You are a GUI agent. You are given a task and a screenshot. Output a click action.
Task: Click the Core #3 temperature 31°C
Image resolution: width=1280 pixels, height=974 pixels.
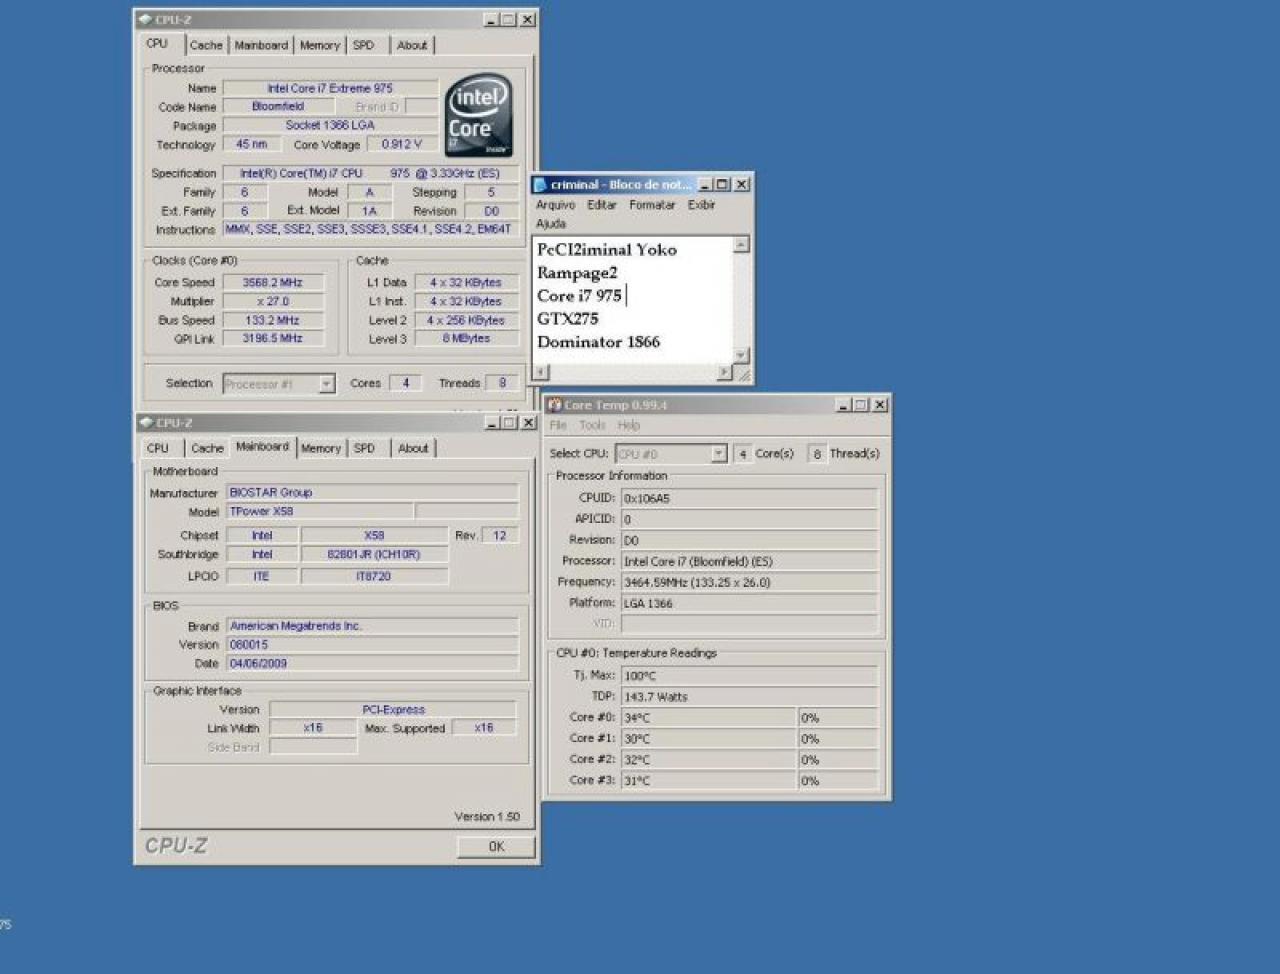coord(709,781)
